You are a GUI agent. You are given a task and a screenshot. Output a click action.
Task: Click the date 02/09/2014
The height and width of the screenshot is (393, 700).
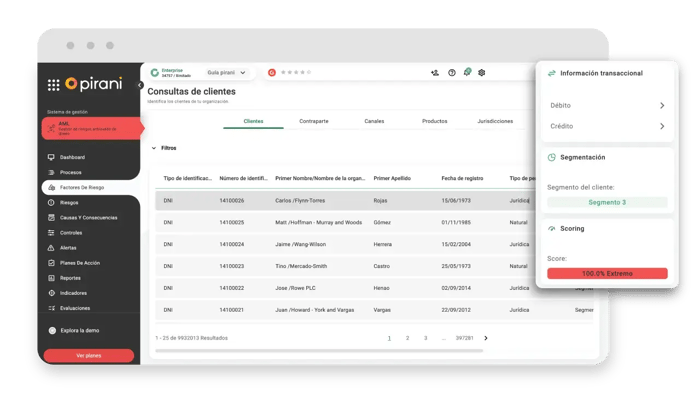tap(456, 288)
